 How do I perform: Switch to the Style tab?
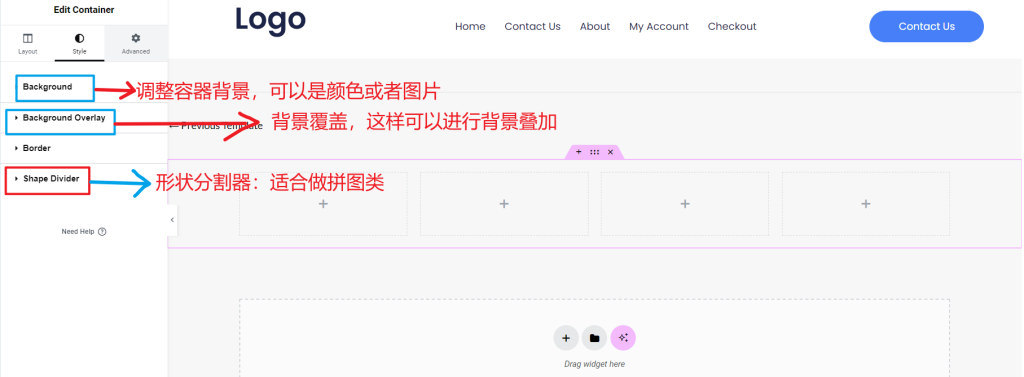click(x=80, y=44)
